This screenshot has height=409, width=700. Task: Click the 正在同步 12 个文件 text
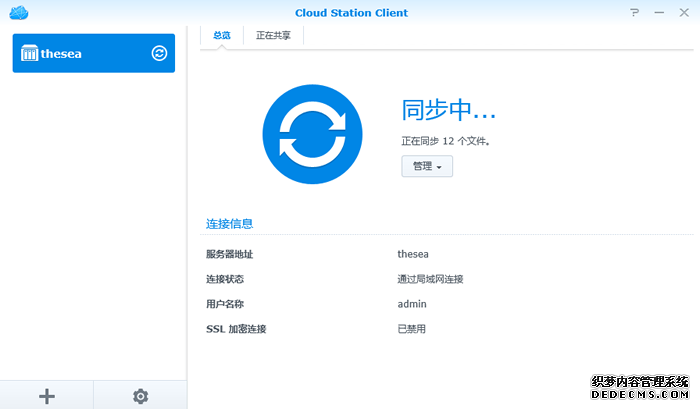(446, 141)
